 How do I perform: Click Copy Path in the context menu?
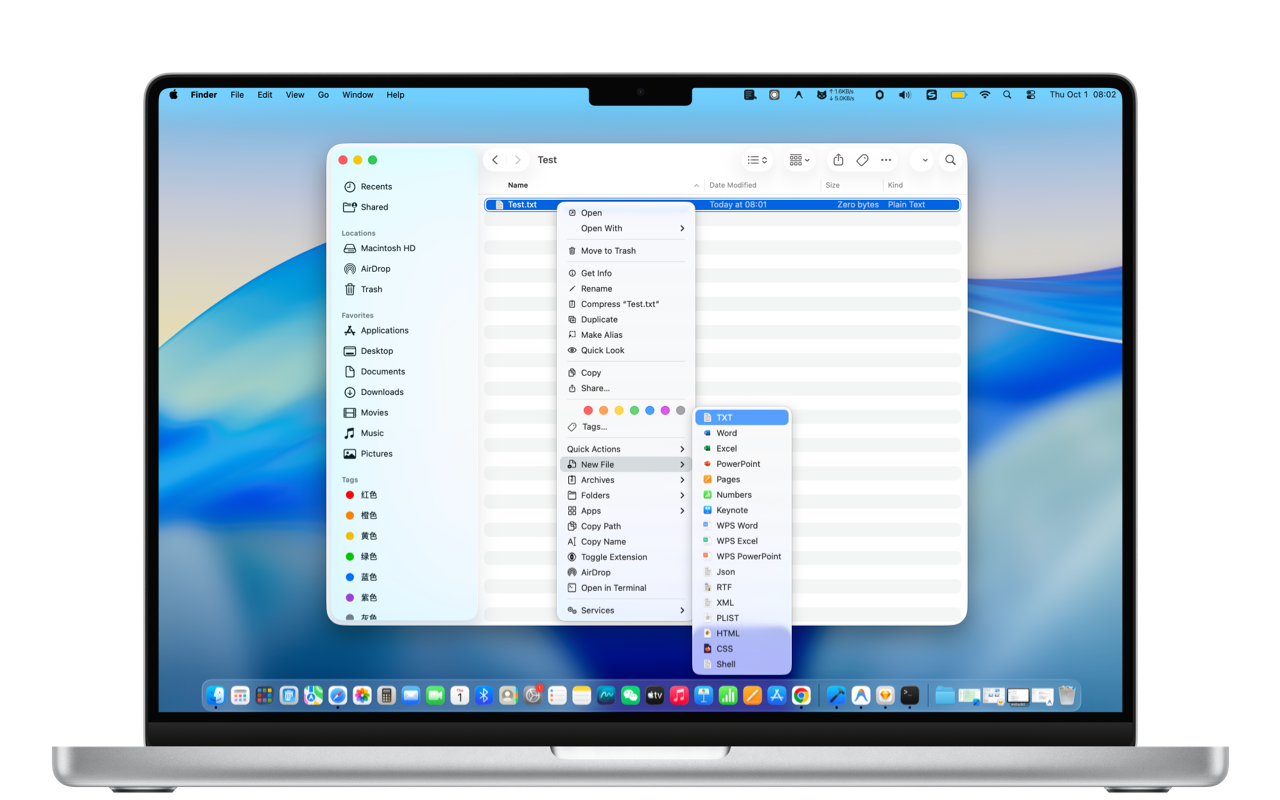(626, 526)
